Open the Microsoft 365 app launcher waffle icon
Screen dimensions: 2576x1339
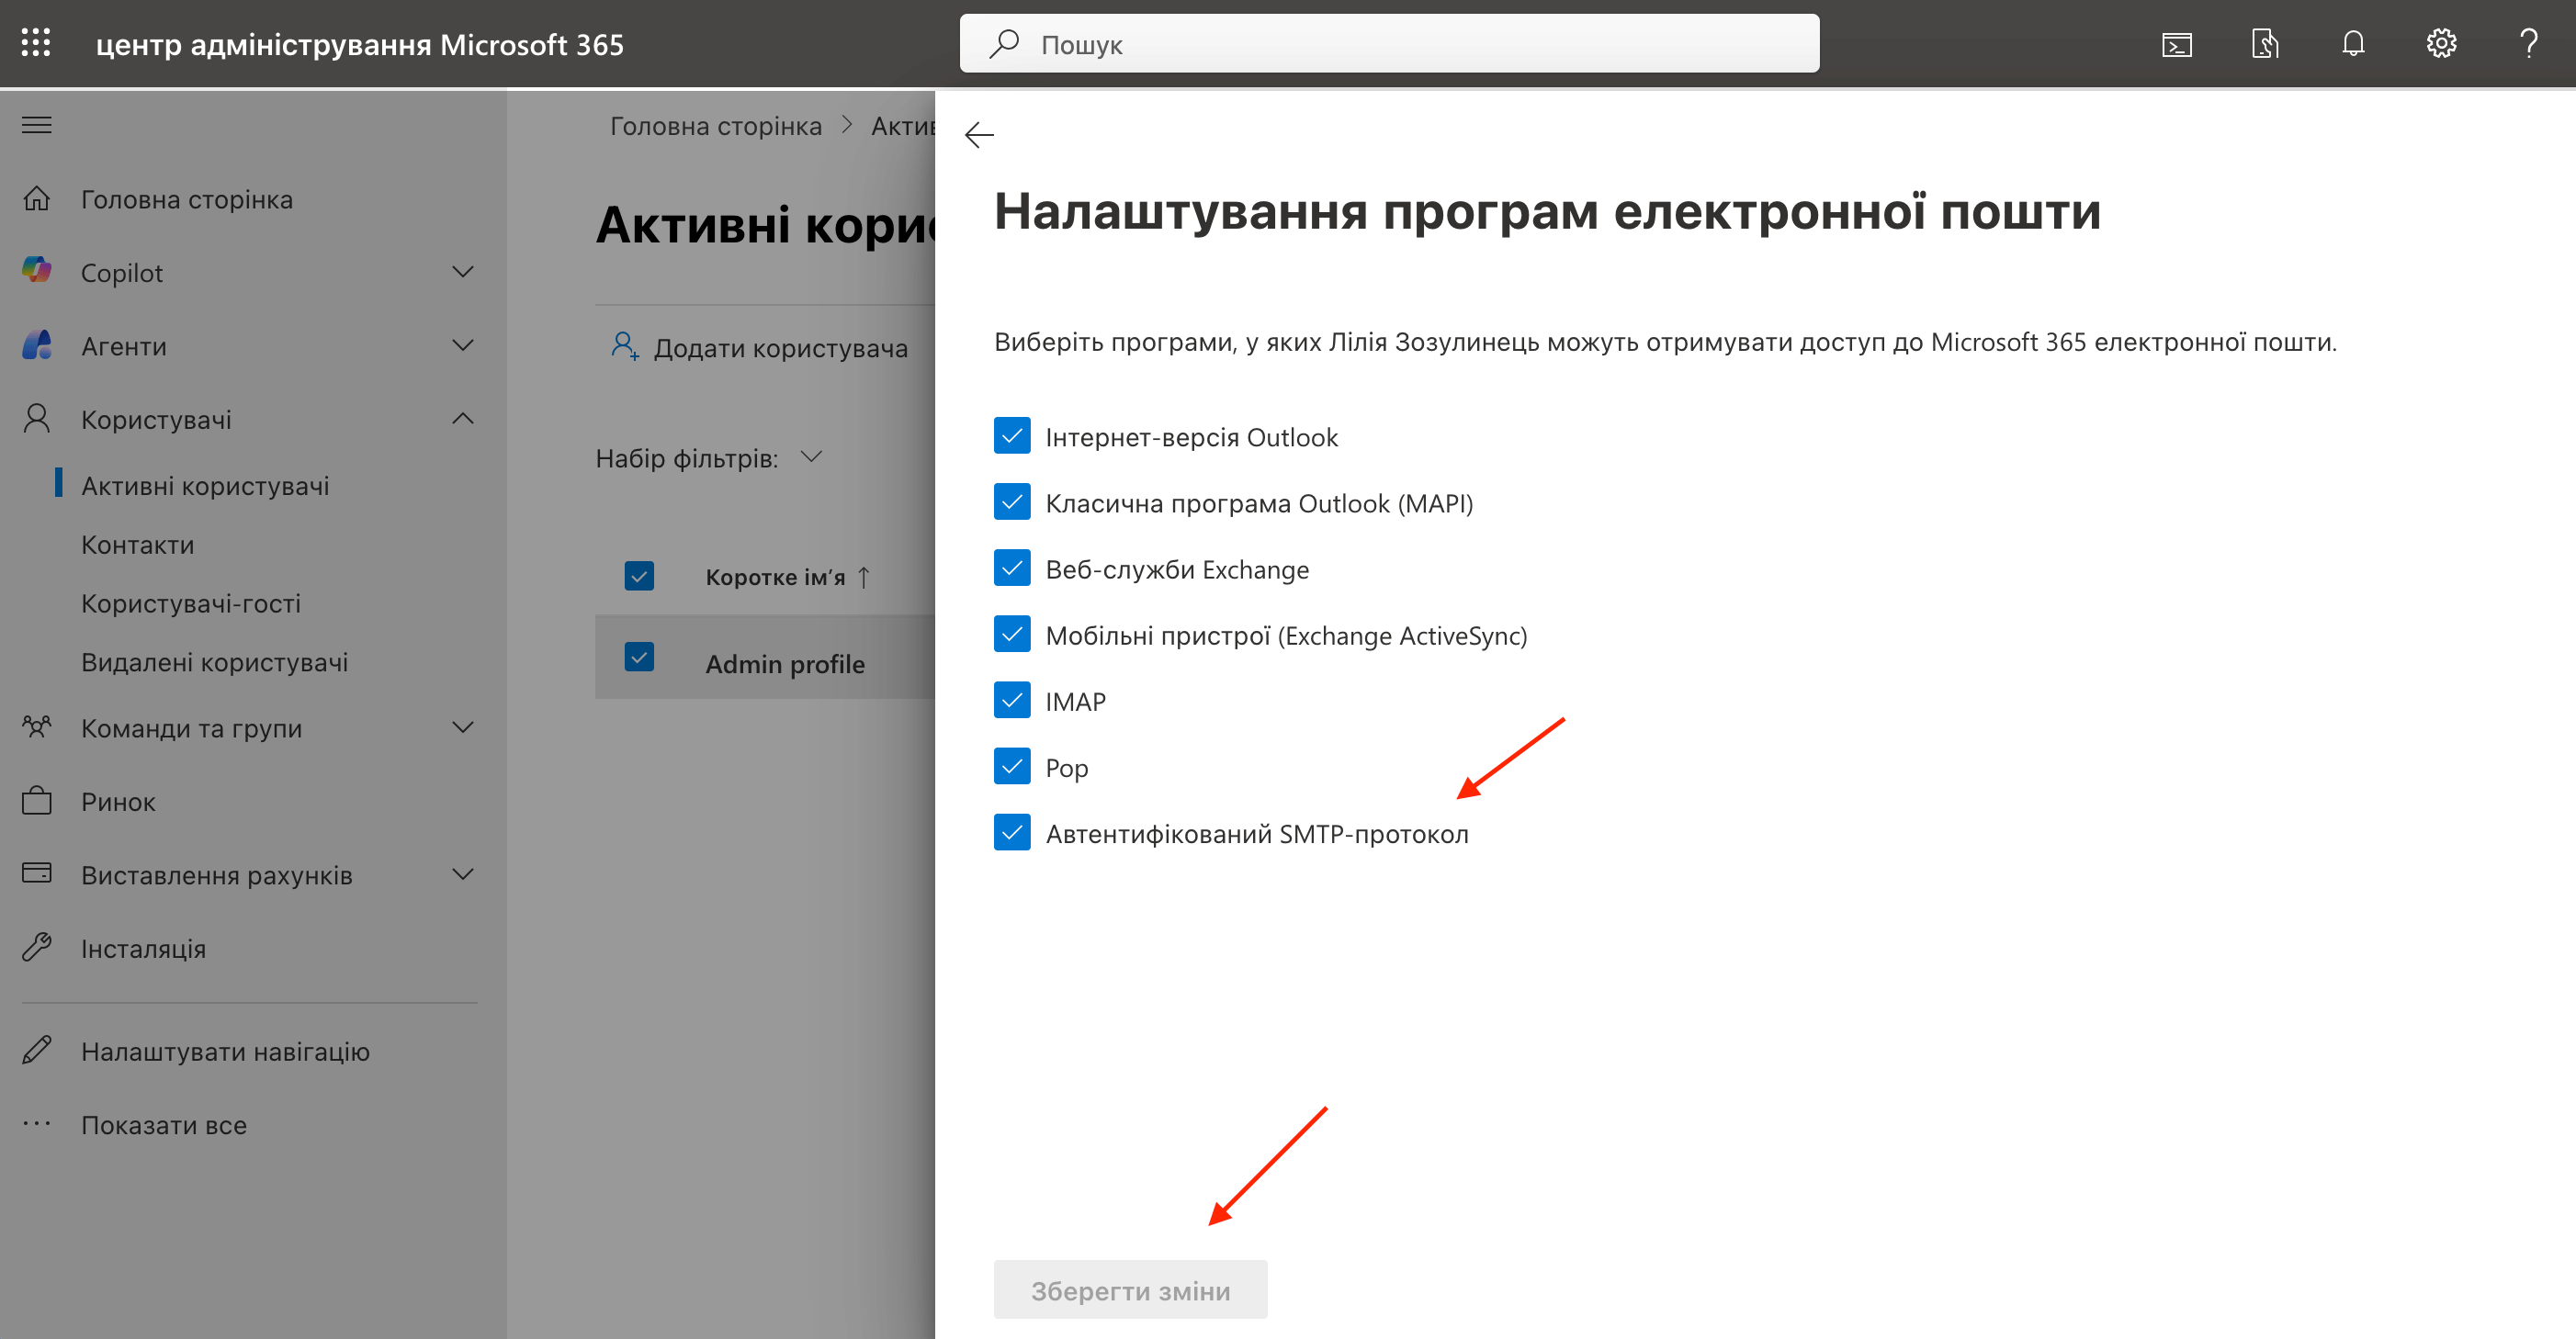click(36, 43)
